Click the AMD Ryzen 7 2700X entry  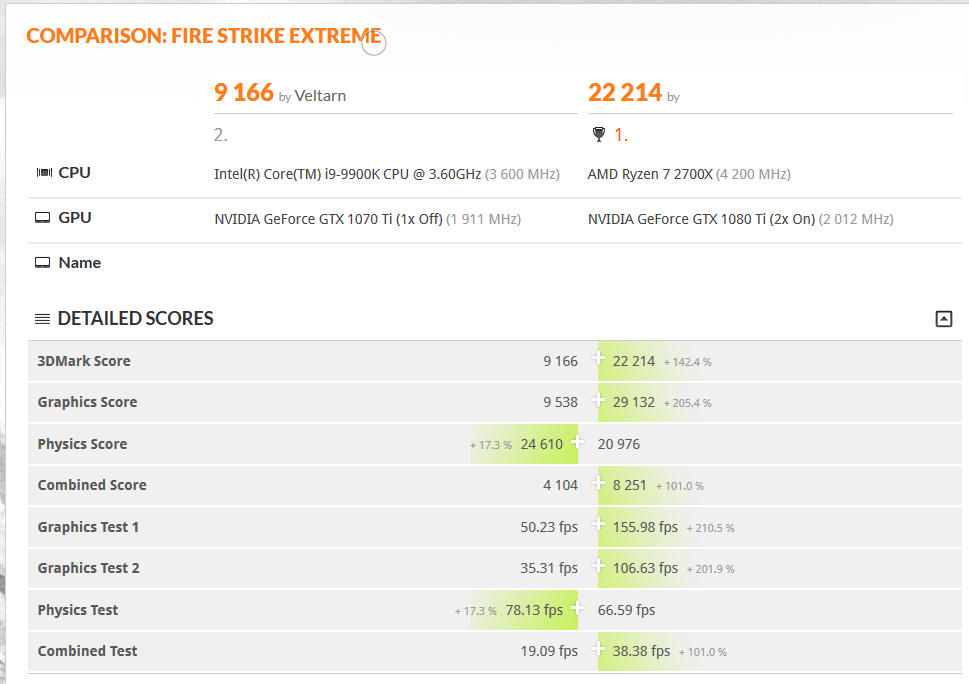point(650,174)
